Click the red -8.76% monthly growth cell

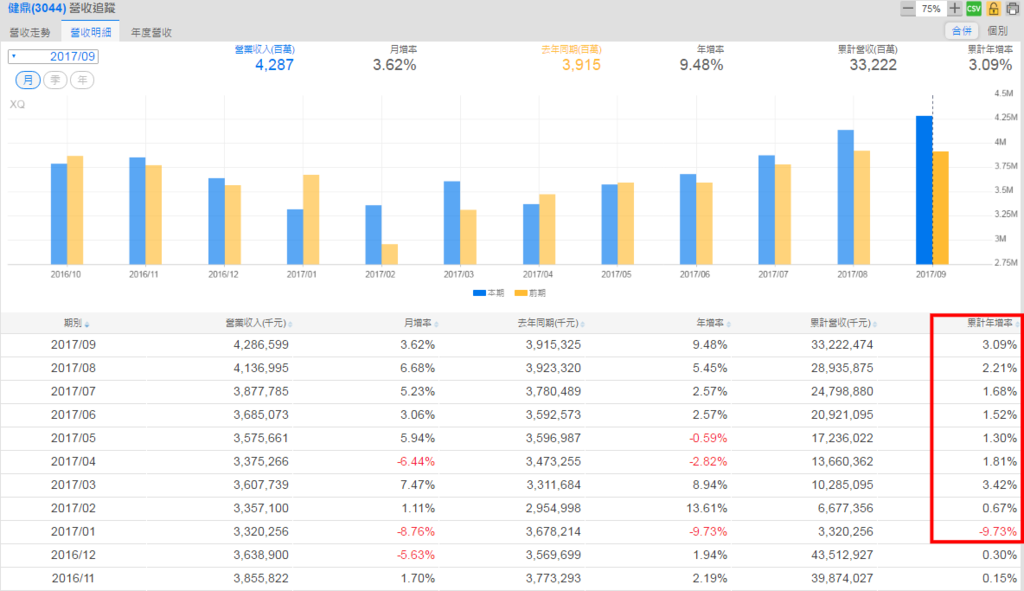point(416,532)
